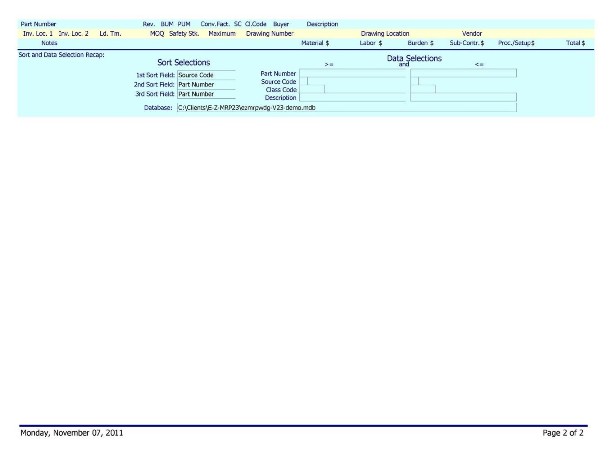Image resolution: width=612 pixels, height=464 pixels.
Task: Click the Safety Stk. column header
Action: pyautogui.click(x=184, y=34)
